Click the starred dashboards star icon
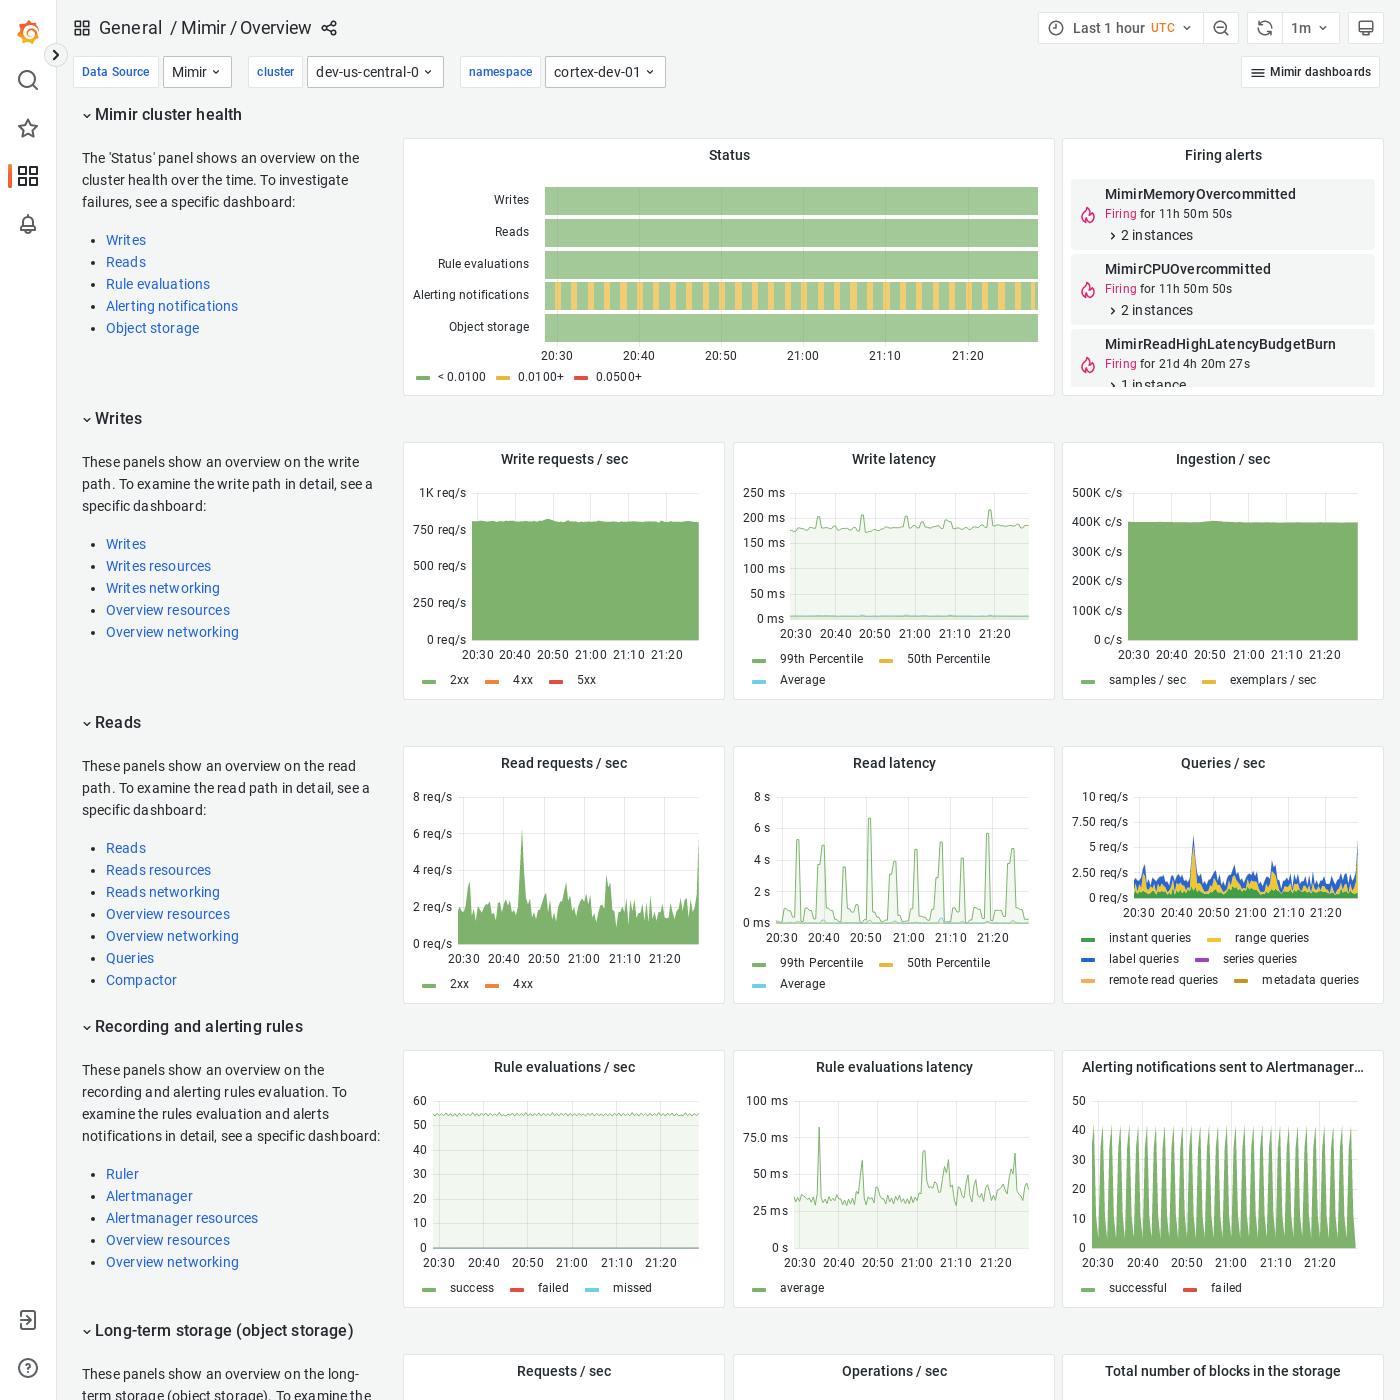The height and width of the screenshot is (1400, 1400). click(28, 128)
